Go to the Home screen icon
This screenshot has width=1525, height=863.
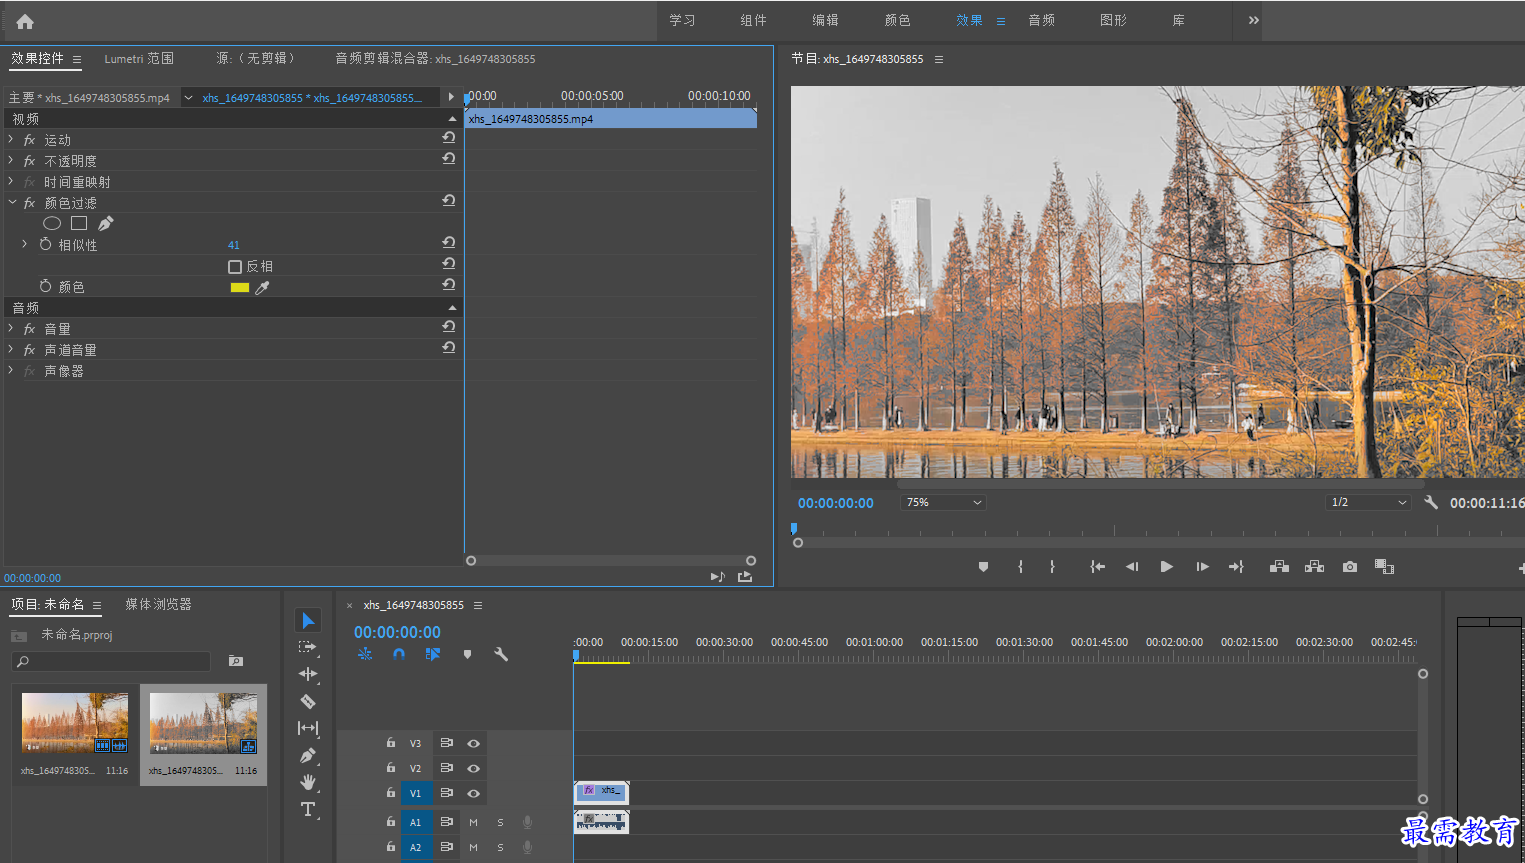pos(25,21)
